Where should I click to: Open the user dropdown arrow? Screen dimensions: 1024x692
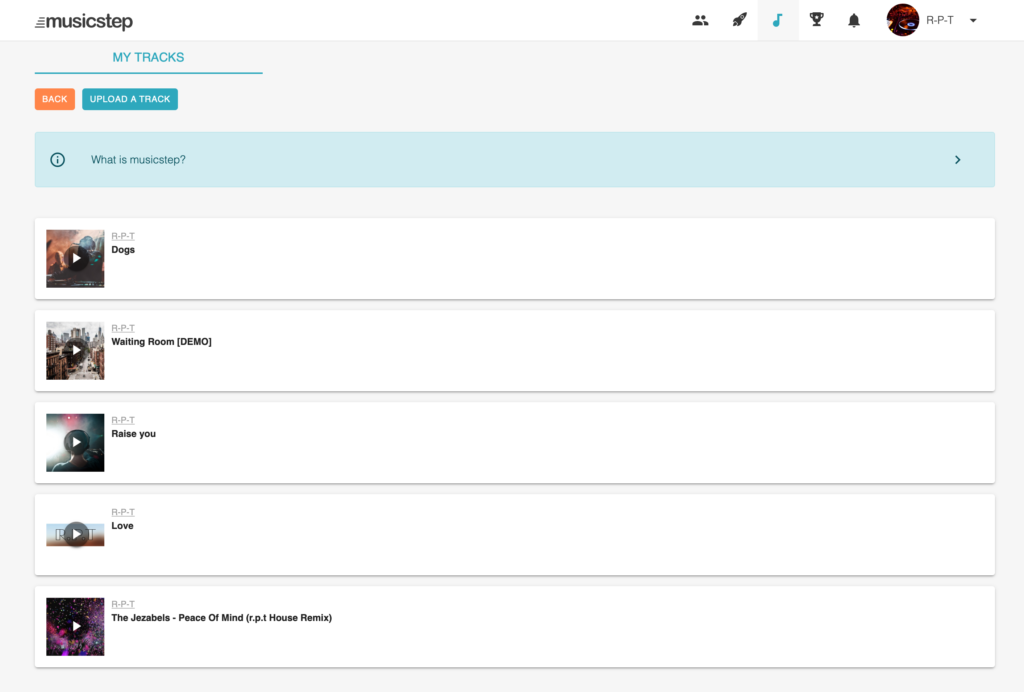(x=973, y=20)
